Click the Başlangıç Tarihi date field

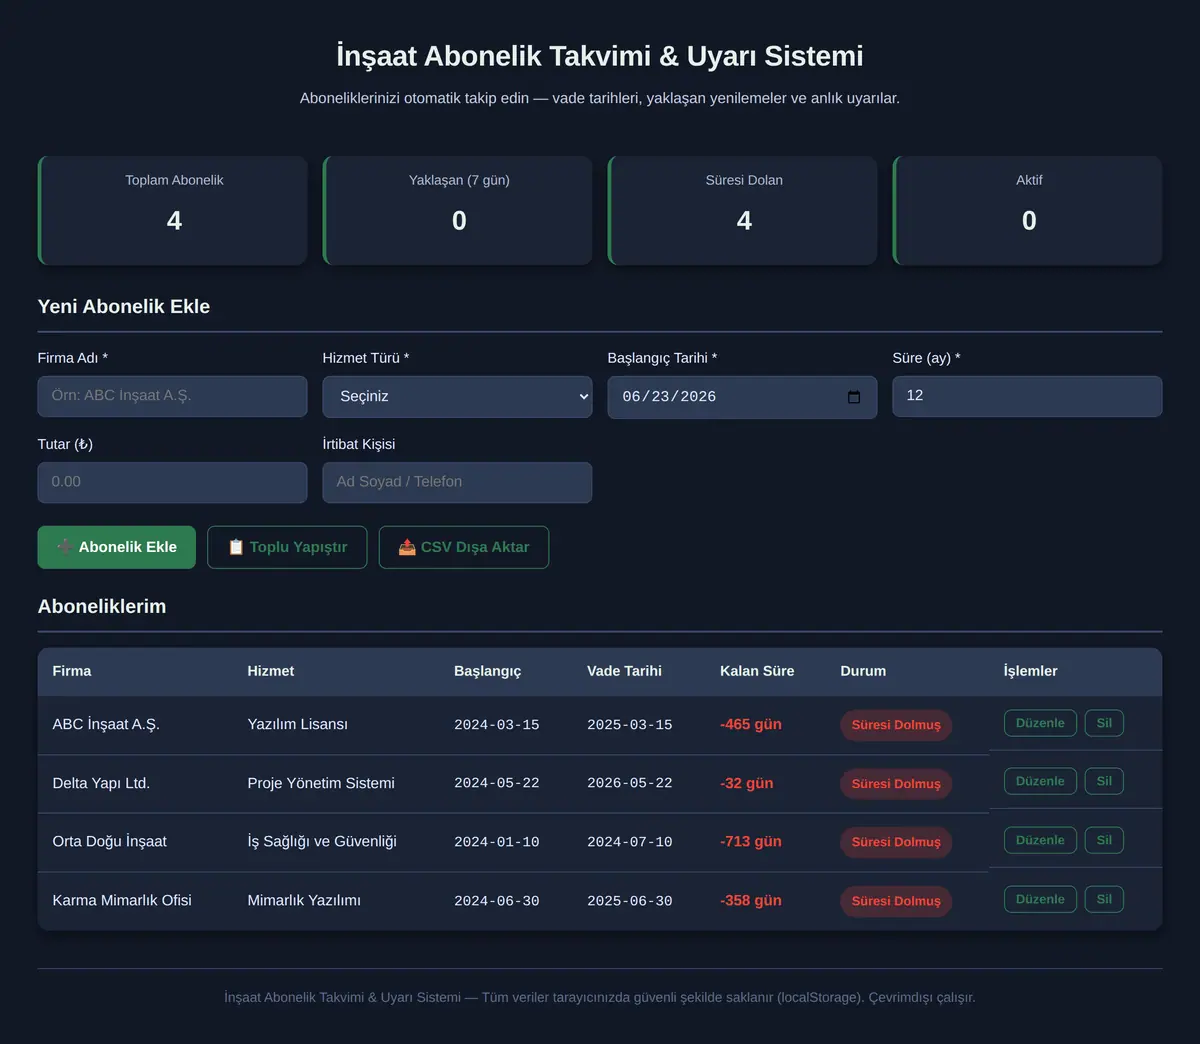tap(742, 397)
